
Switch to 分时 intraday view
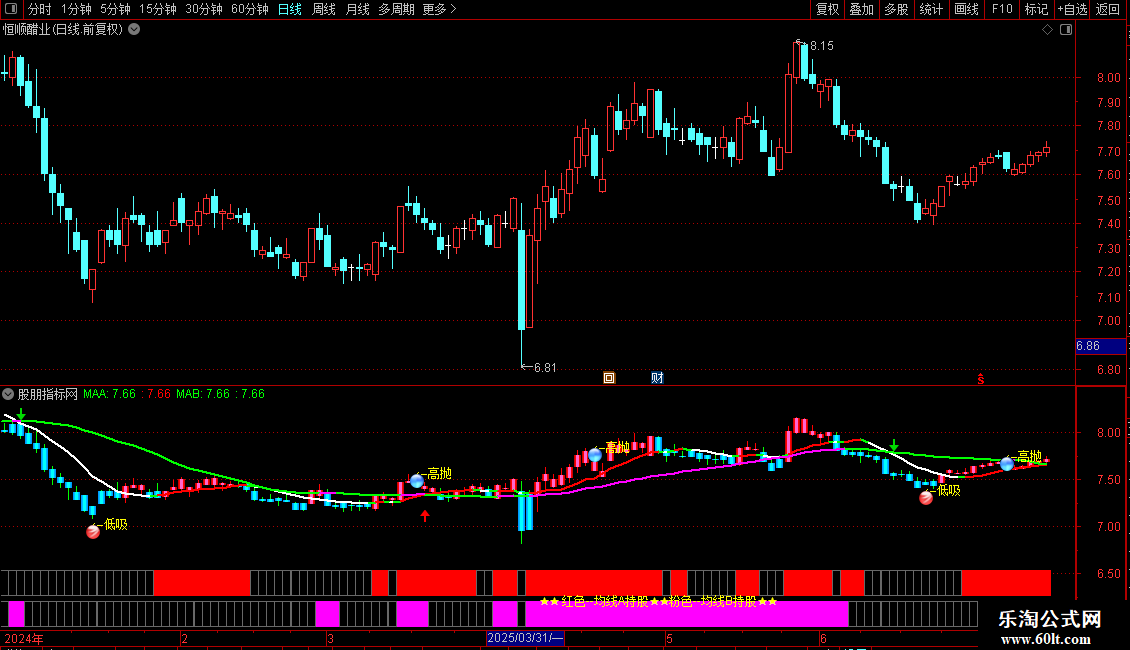[x=40, y=9]
